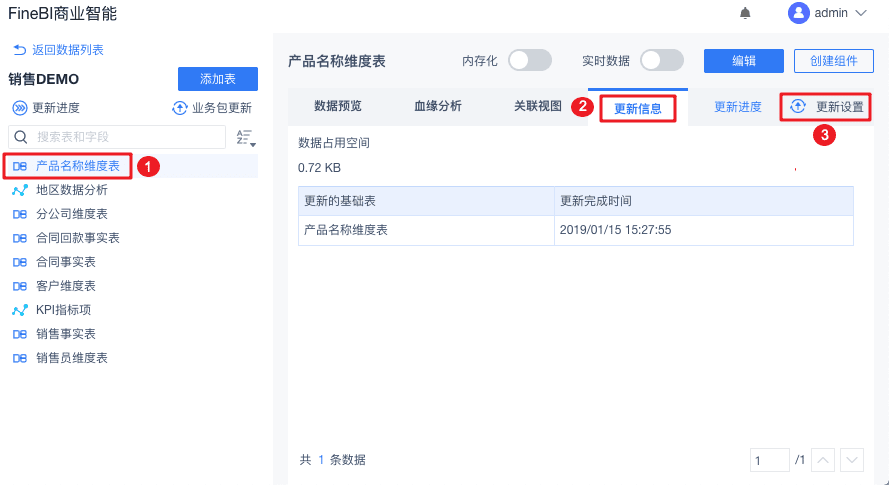Click the 更新设置 refresh icon
889x485 pixels.
[797, 106]
